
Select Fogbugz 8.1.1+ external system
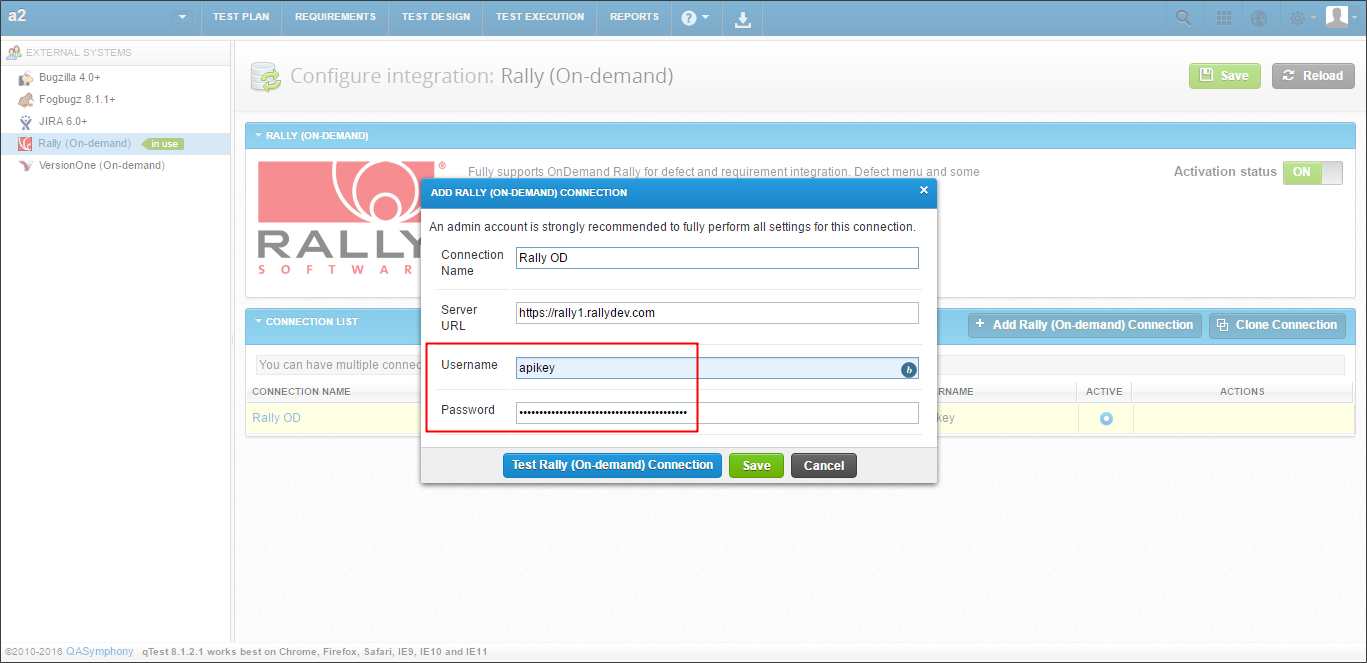tap(77, 99)
